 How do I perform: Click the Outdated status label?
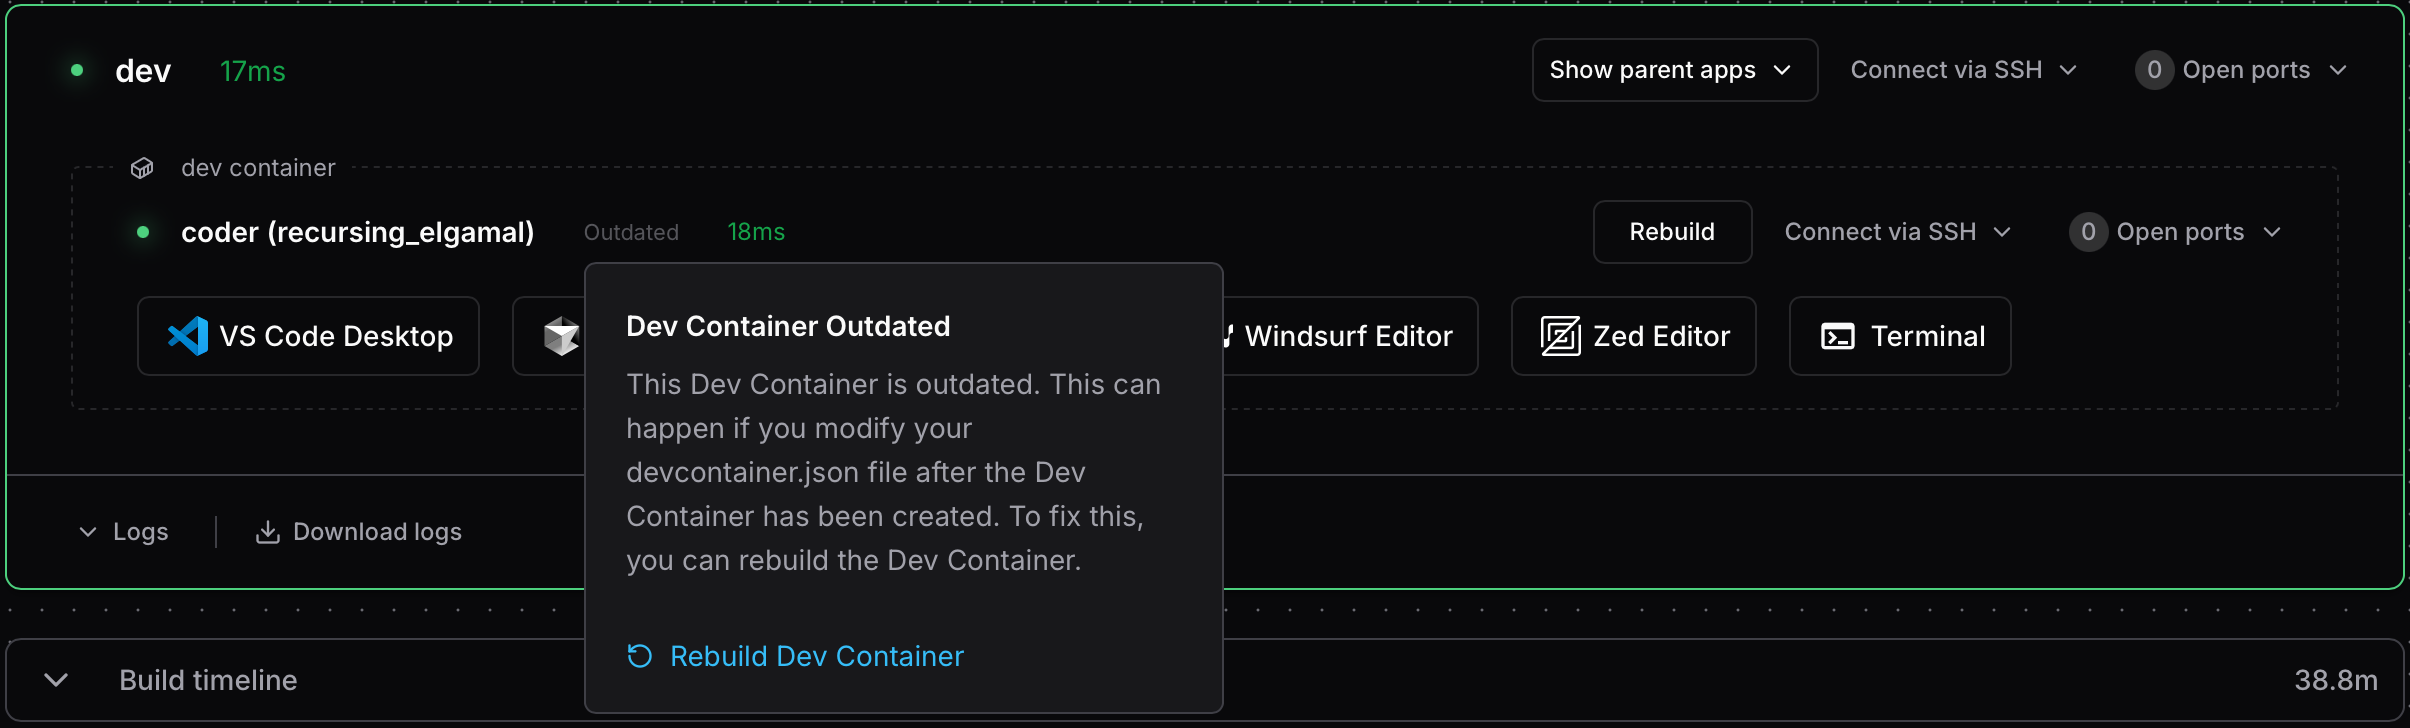tap(630, 232)
